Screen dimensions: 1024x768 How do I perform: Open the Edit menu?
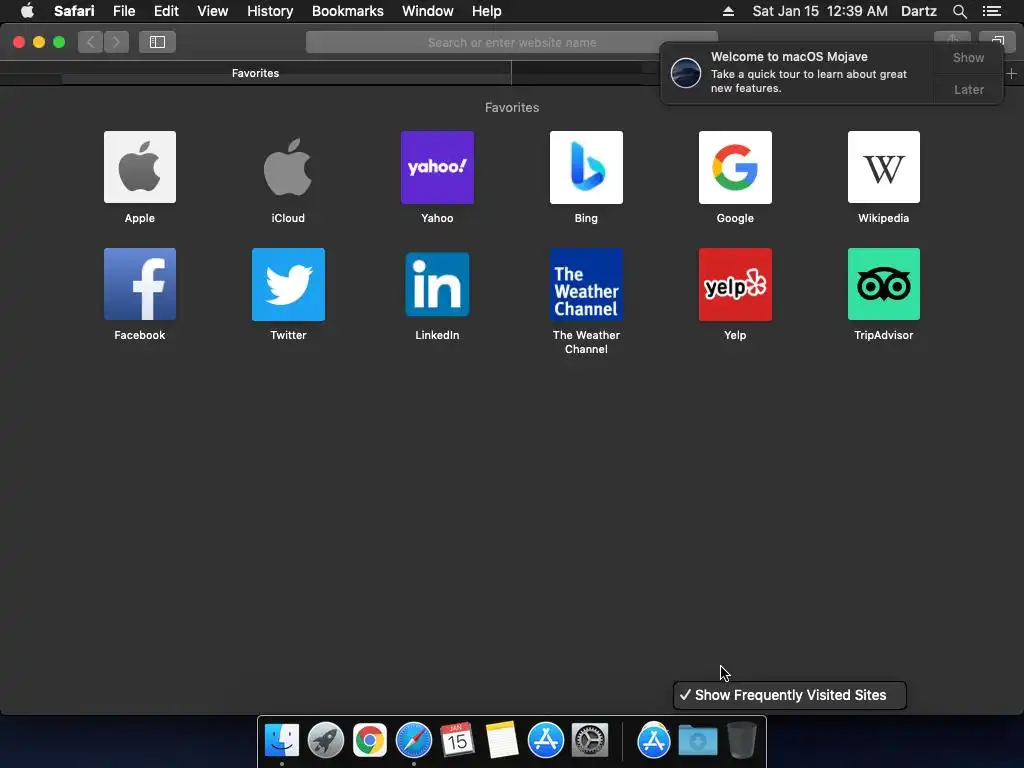click(166, 11)
